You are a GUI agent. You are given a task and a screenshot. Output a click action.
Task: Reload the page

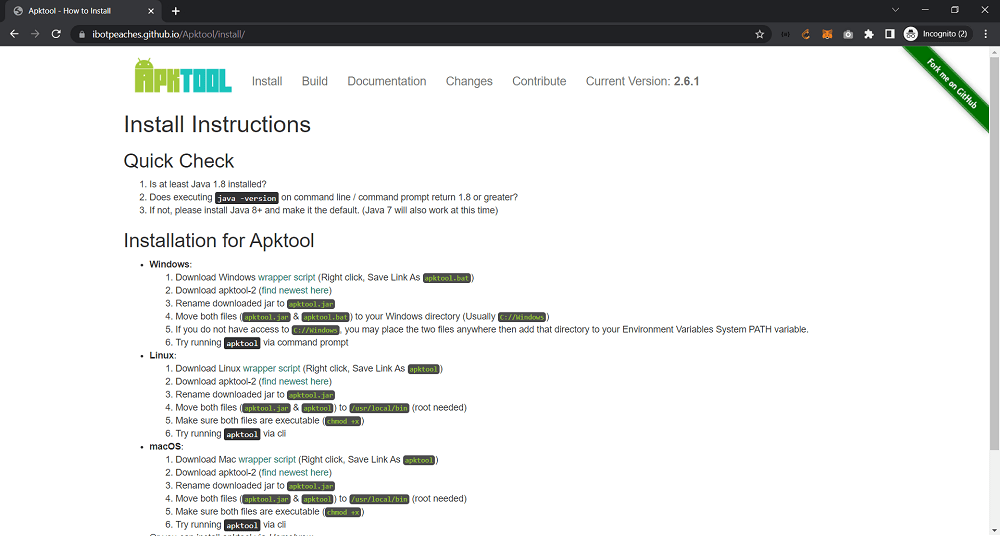click(x=56, y=34)
